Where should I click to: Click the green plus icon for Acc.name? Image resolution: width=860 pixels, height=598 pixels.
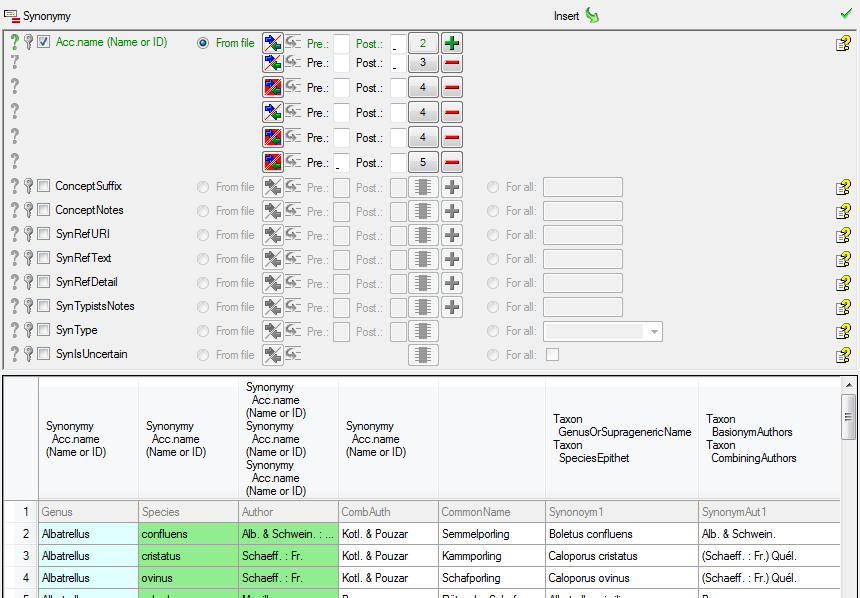[x=452, y=43]
